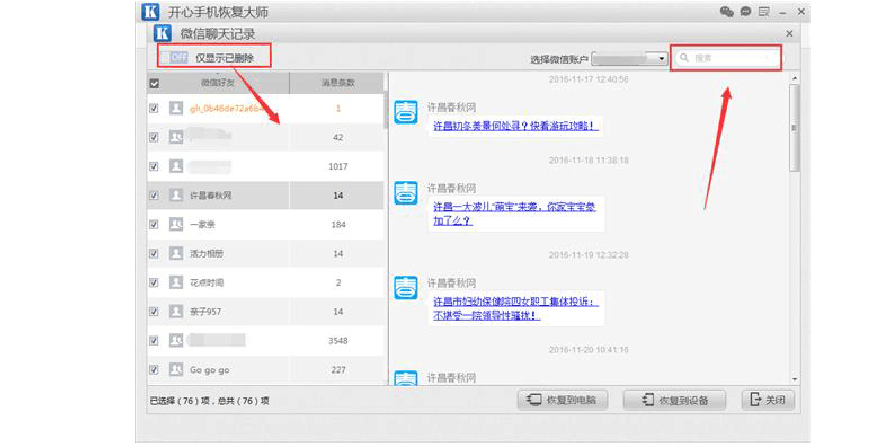The height and width of the screenshot is (443, 893).
Task: Uncheck the Go go go checkbox
Action: [153, 370]
